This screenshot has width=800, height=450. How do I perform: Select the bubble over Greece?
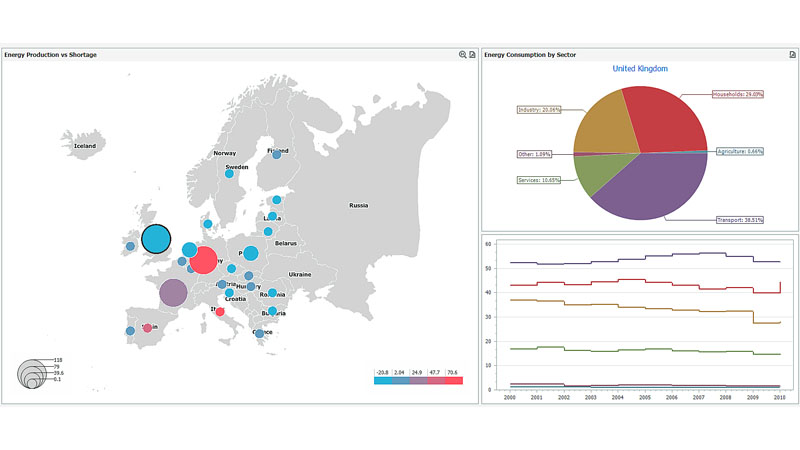[260, 334]
